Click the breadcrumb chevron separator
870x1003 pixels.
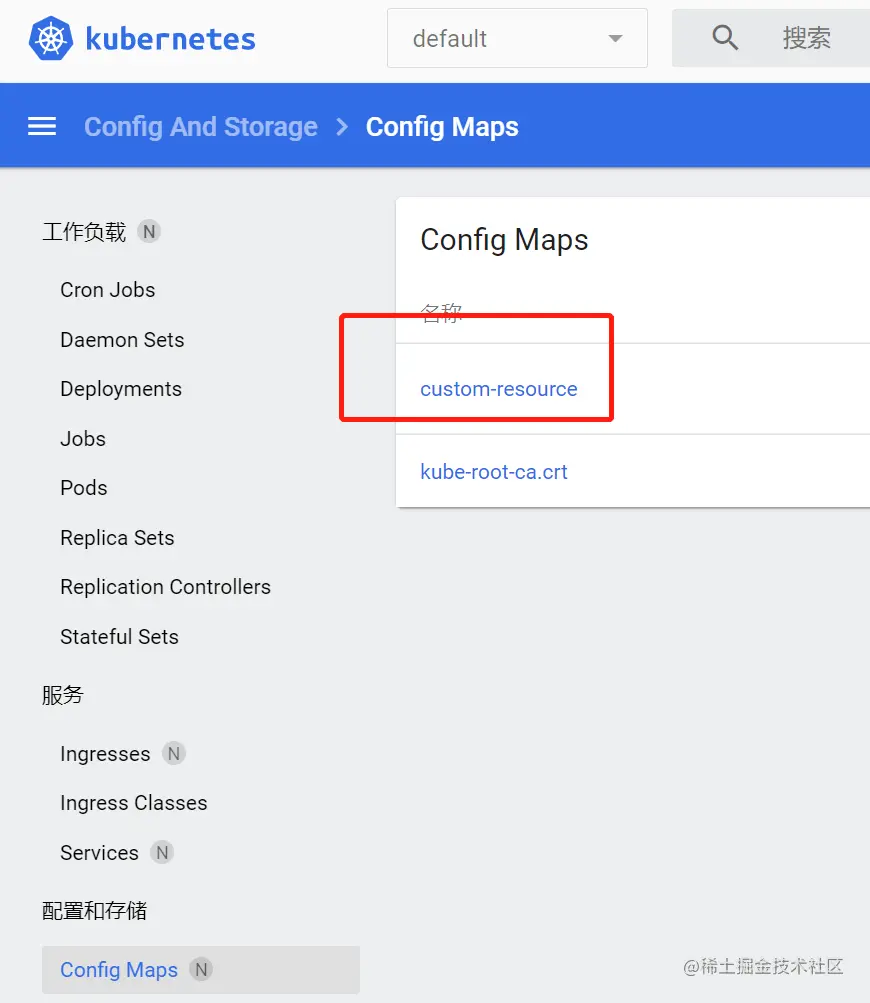pos(342,127)
